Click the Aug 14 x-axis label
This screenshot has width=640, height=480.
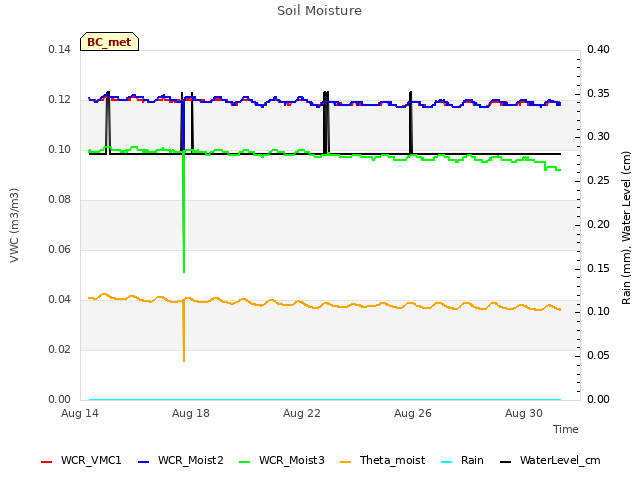point(80,413)
